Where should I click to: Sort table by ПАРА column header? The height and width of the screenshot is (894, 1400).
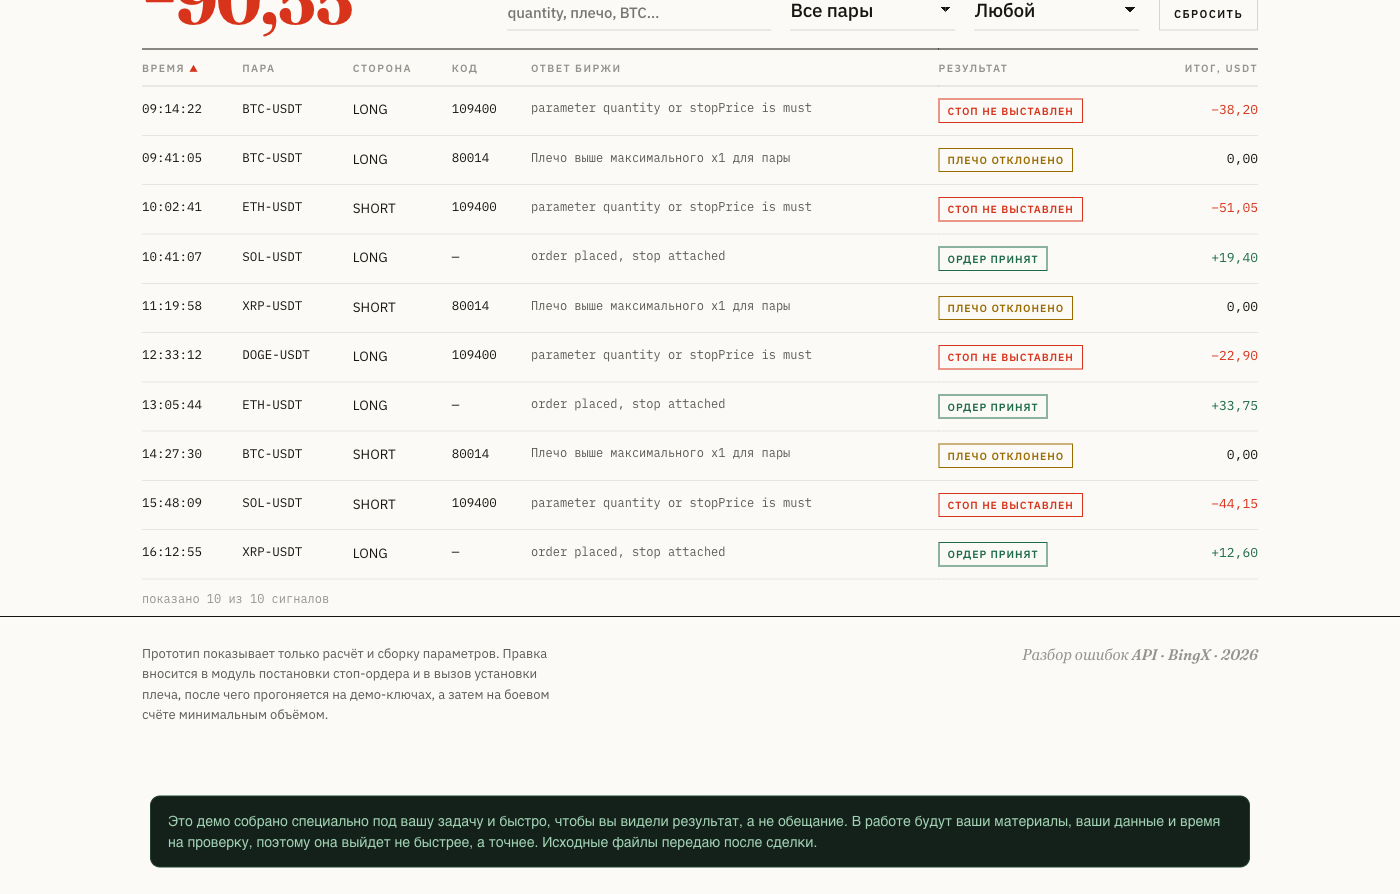click(x=258, y=69)
